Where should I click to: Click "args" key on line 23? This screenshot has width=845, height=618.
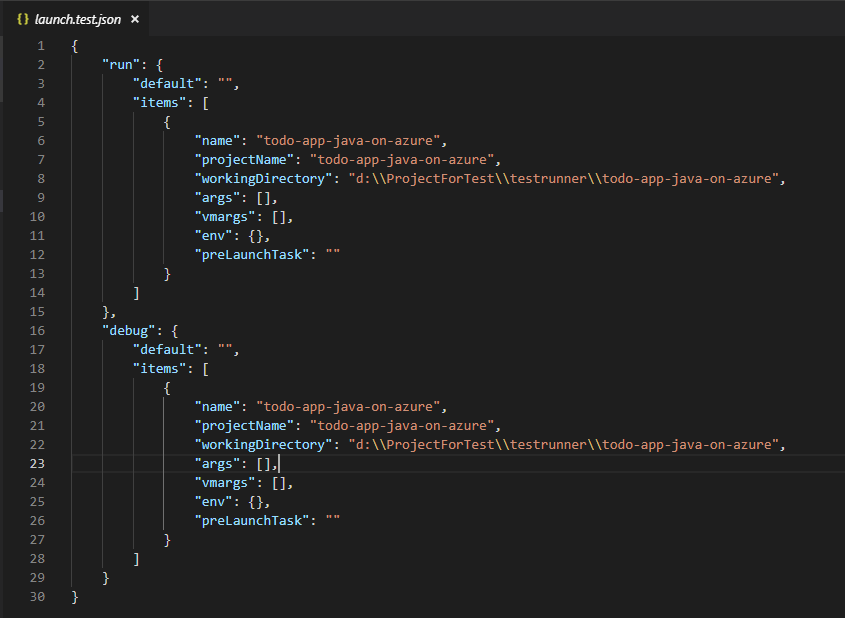217,464
